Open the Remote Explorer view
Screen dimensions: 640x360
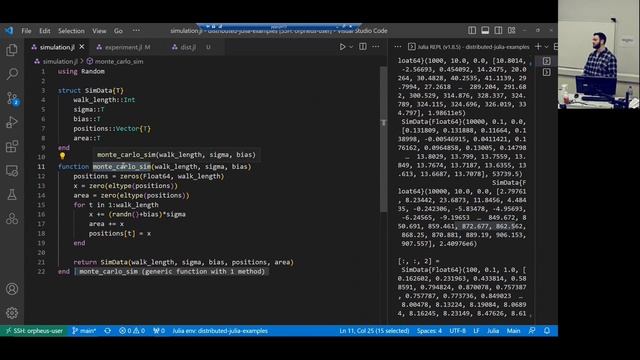[x=12, y=171]
